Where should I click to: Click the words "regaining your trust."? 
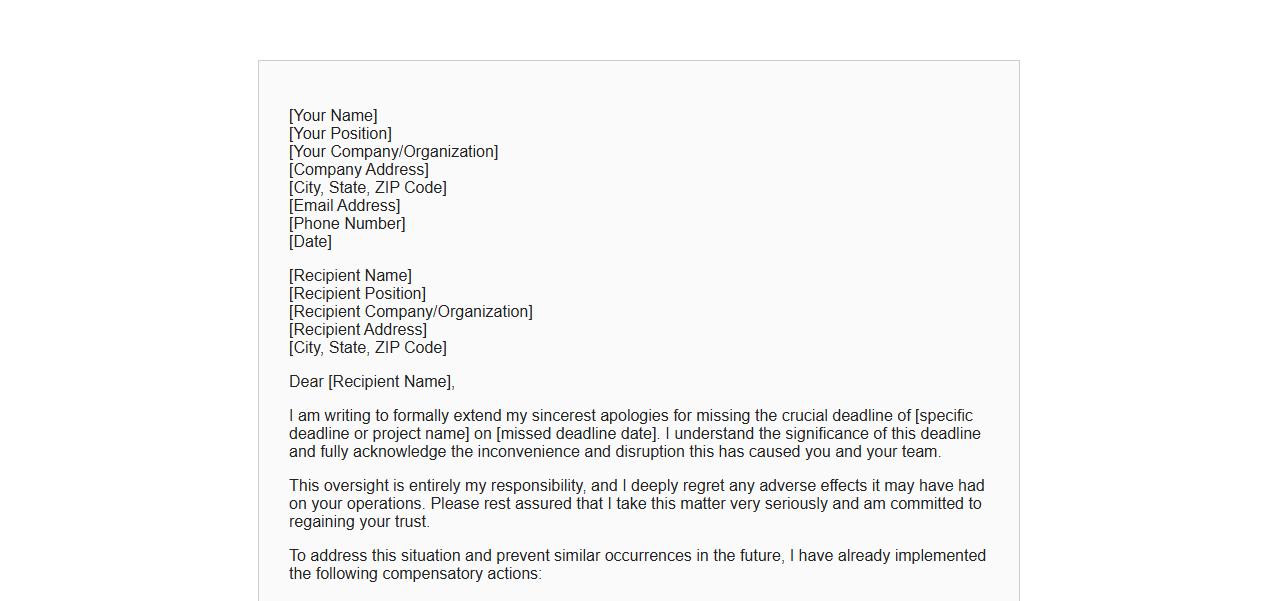pos(359,522)
